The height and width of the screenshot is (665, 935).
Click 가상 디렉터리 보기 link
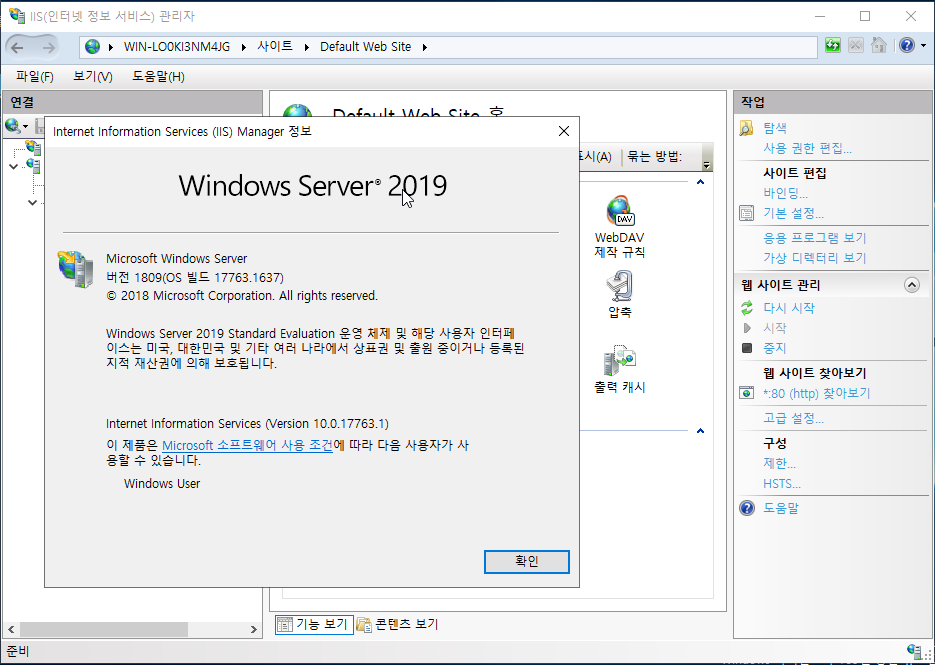coord(815,258)
